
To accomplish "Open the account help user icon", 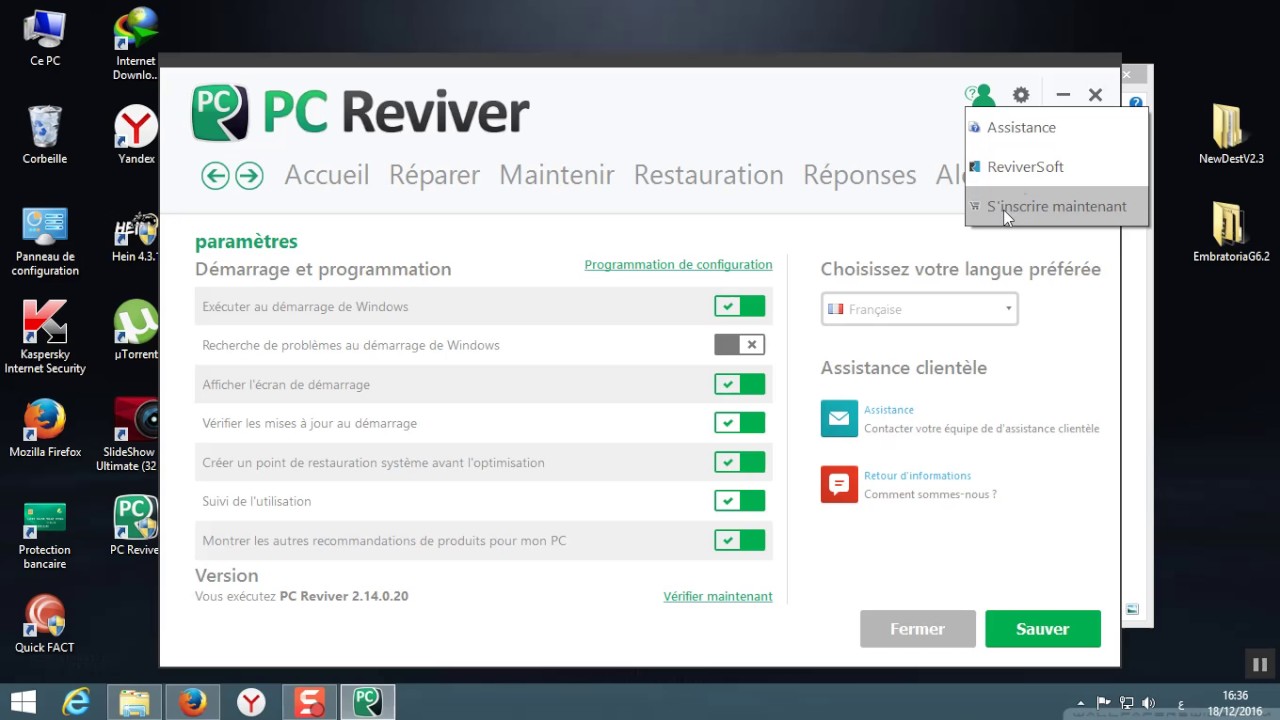I will pos(980,95).
